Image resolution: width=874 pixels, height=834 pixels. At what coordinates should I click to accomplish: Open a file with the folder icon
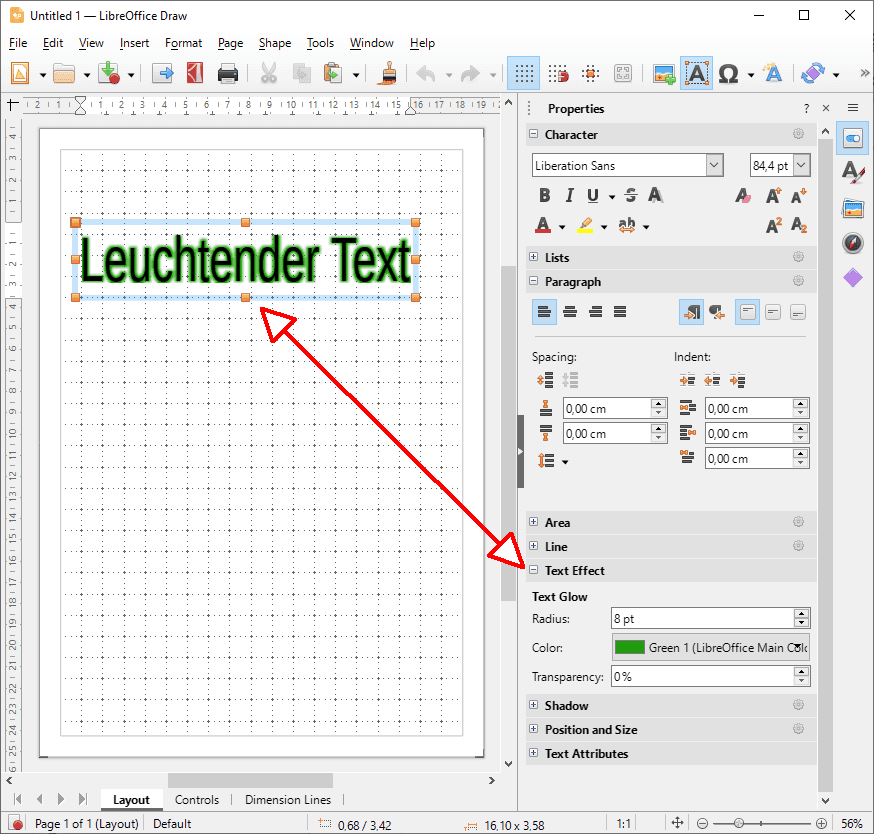pos(64,73)
